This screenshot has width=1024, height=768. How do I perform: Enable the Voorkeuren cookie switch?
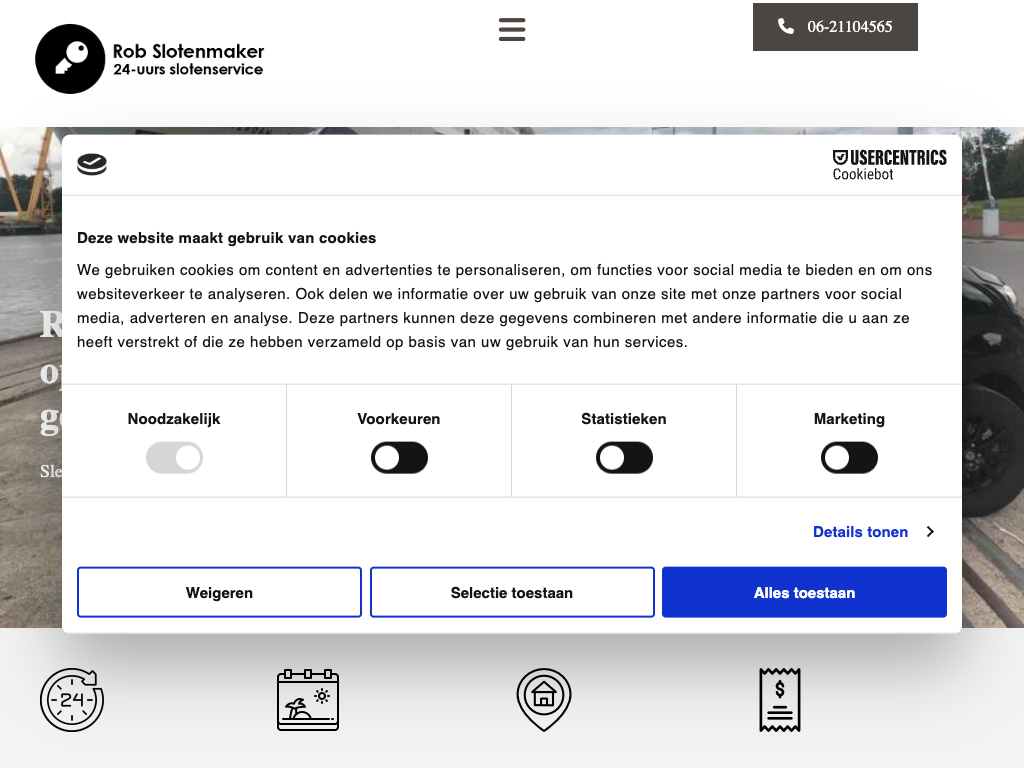pyautogui.click(x=399, y=459)
